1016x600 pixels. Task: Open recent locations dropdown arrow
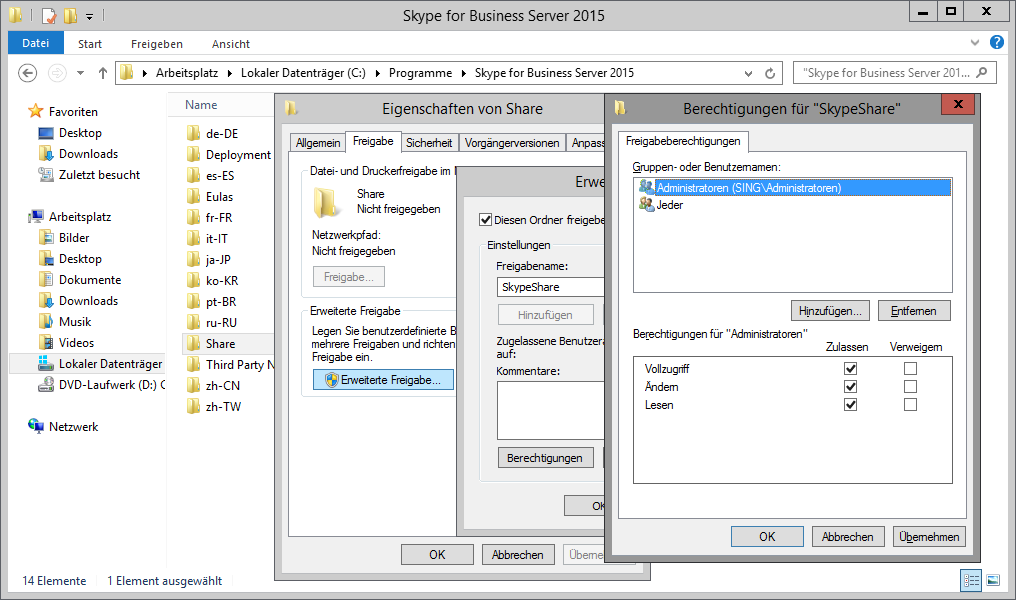(x=80, y=73)
